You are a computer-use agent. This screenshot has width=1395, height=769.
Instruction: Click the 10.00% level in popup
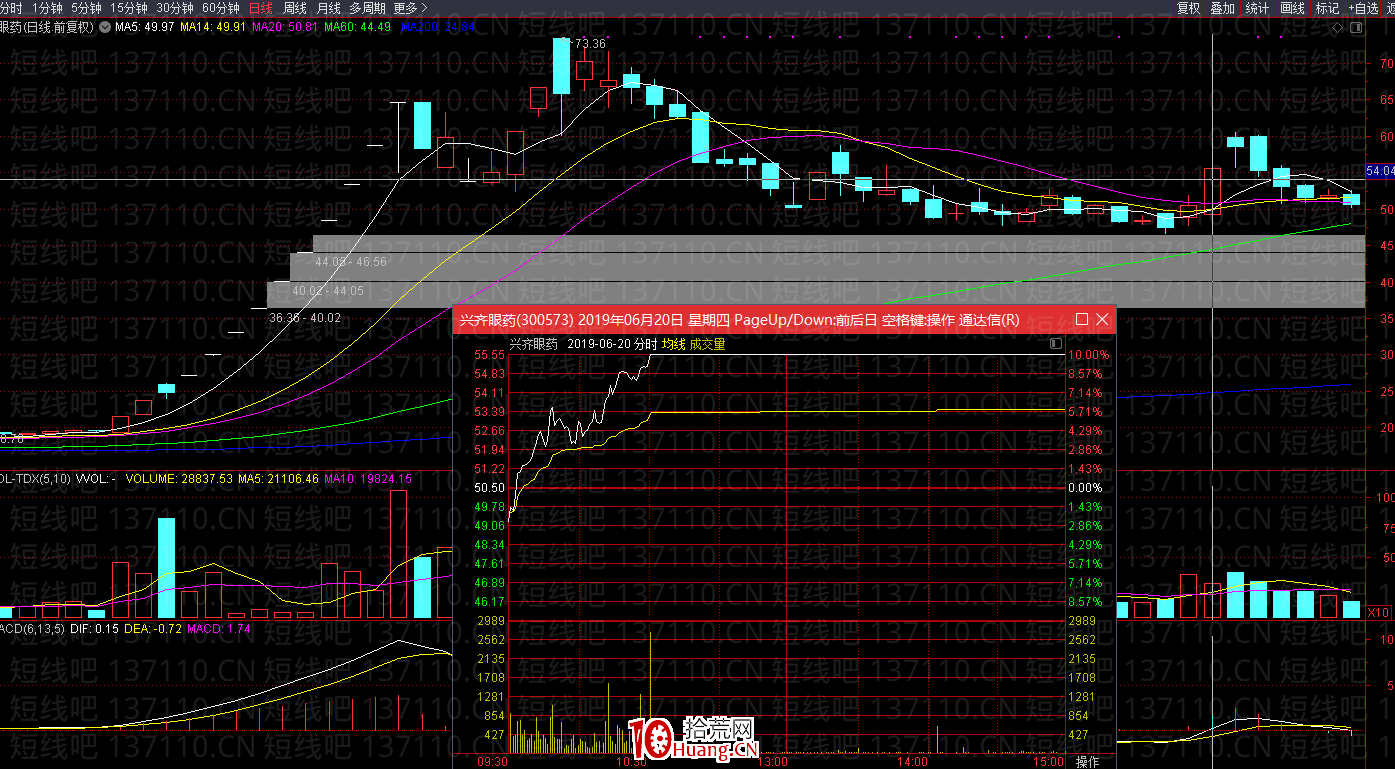(1089, 355)
